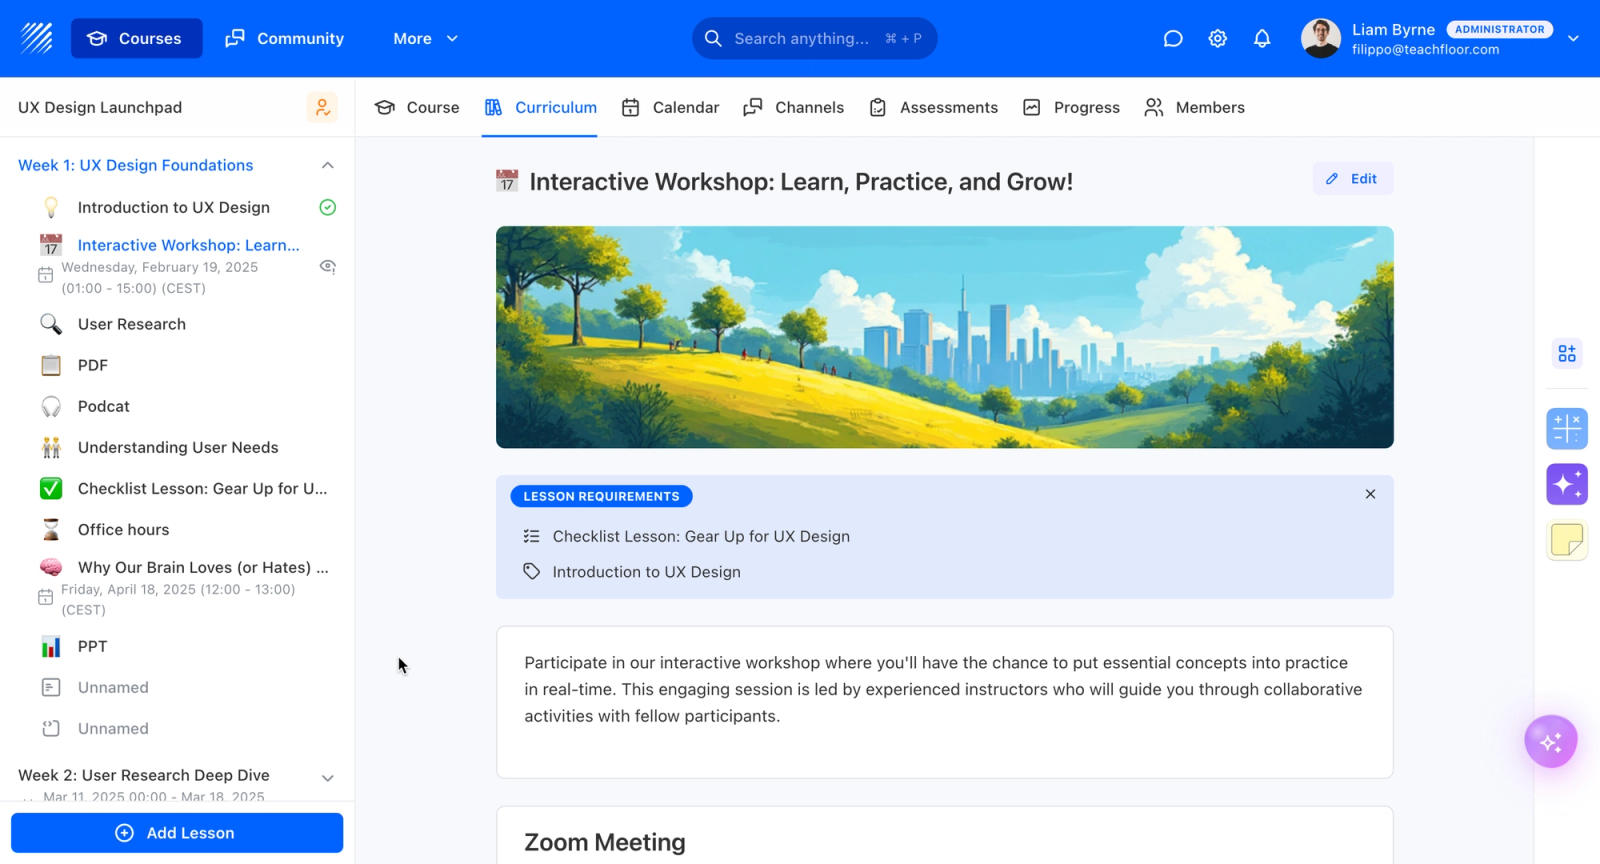Open the calculator tool
The image size is (1600, 864).
pos(1567,428)
